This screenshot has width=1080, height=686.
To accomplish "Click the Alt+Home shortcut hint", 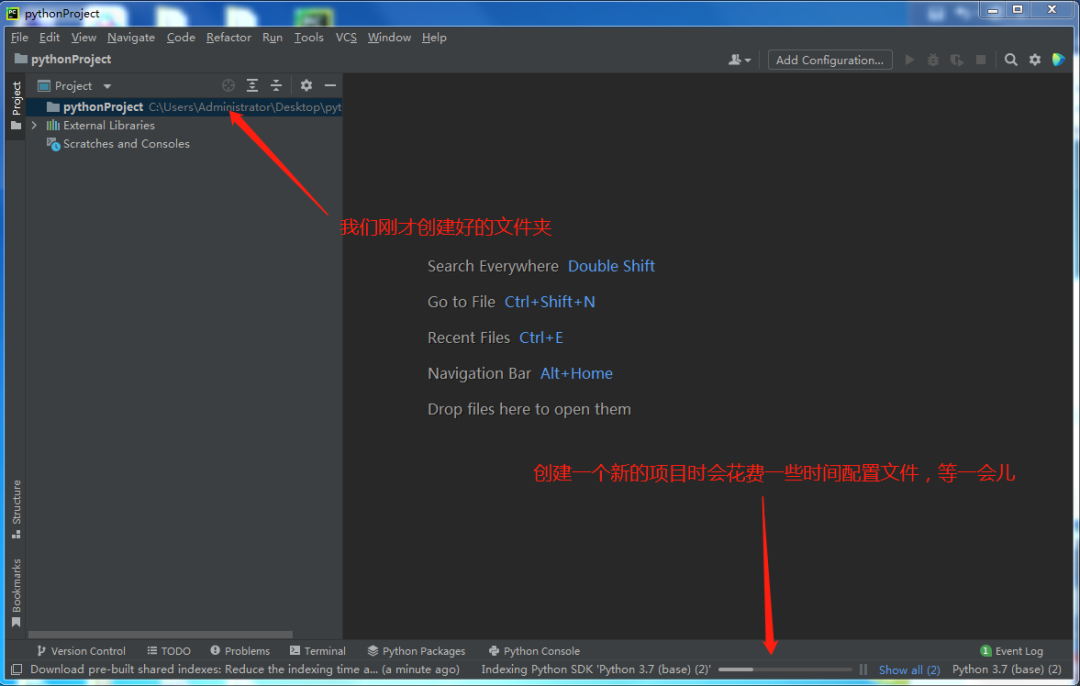I will point(577,373).
